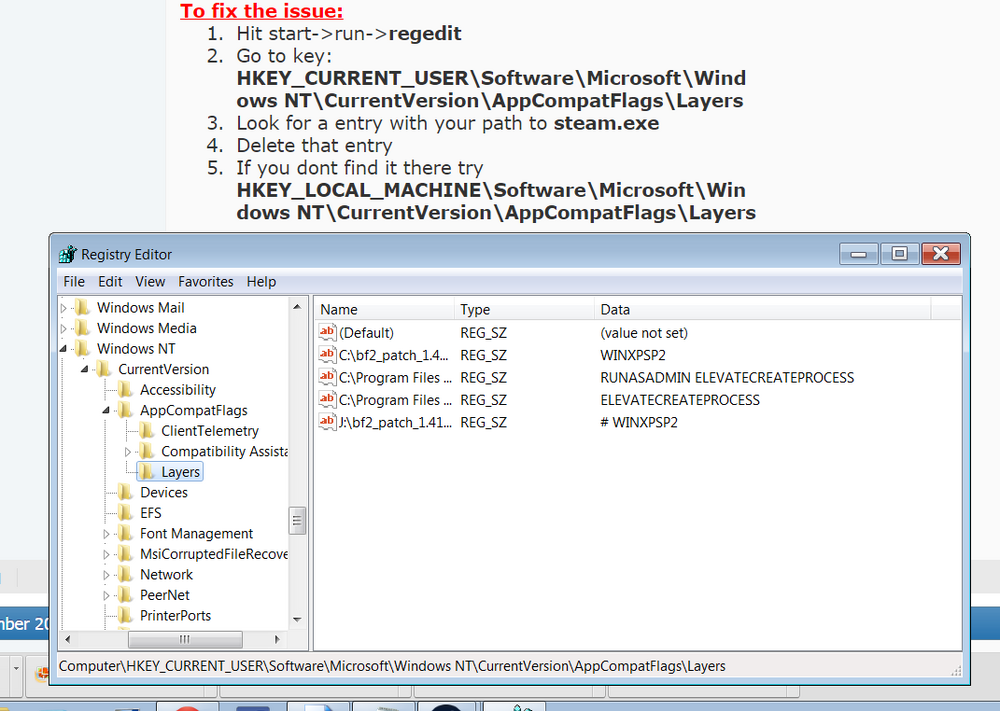Image resolution: width=1000 pixels, height=711 pixels.
Task: Expand the Compatibility Assistant key
Action: (128, 451)
